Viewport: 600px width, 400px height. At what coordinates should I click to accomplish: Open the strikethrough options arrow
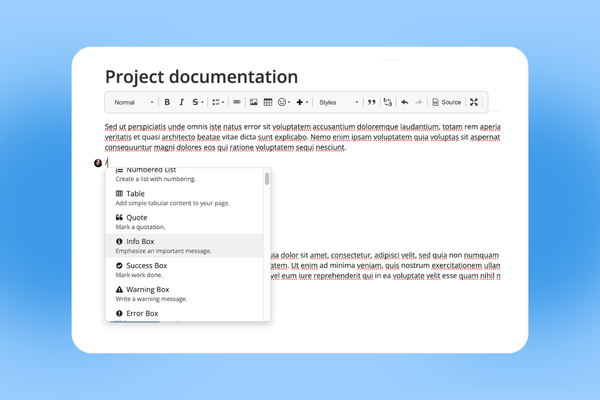(202, 102)
